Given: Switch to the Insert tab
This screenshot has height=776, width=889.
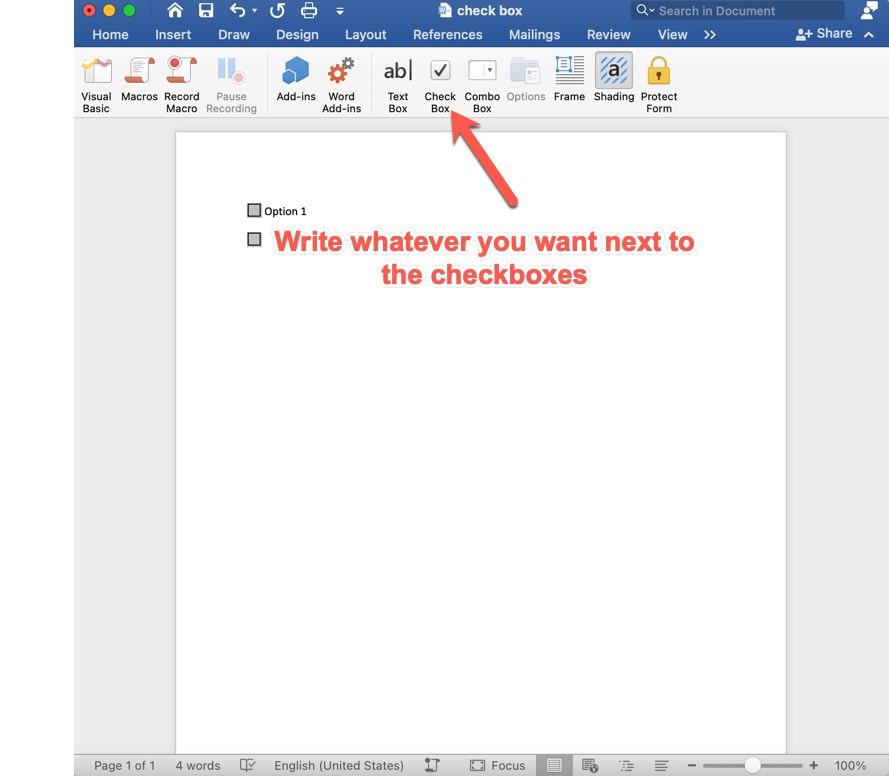Looking at the screenshot, I should [173, 35].
